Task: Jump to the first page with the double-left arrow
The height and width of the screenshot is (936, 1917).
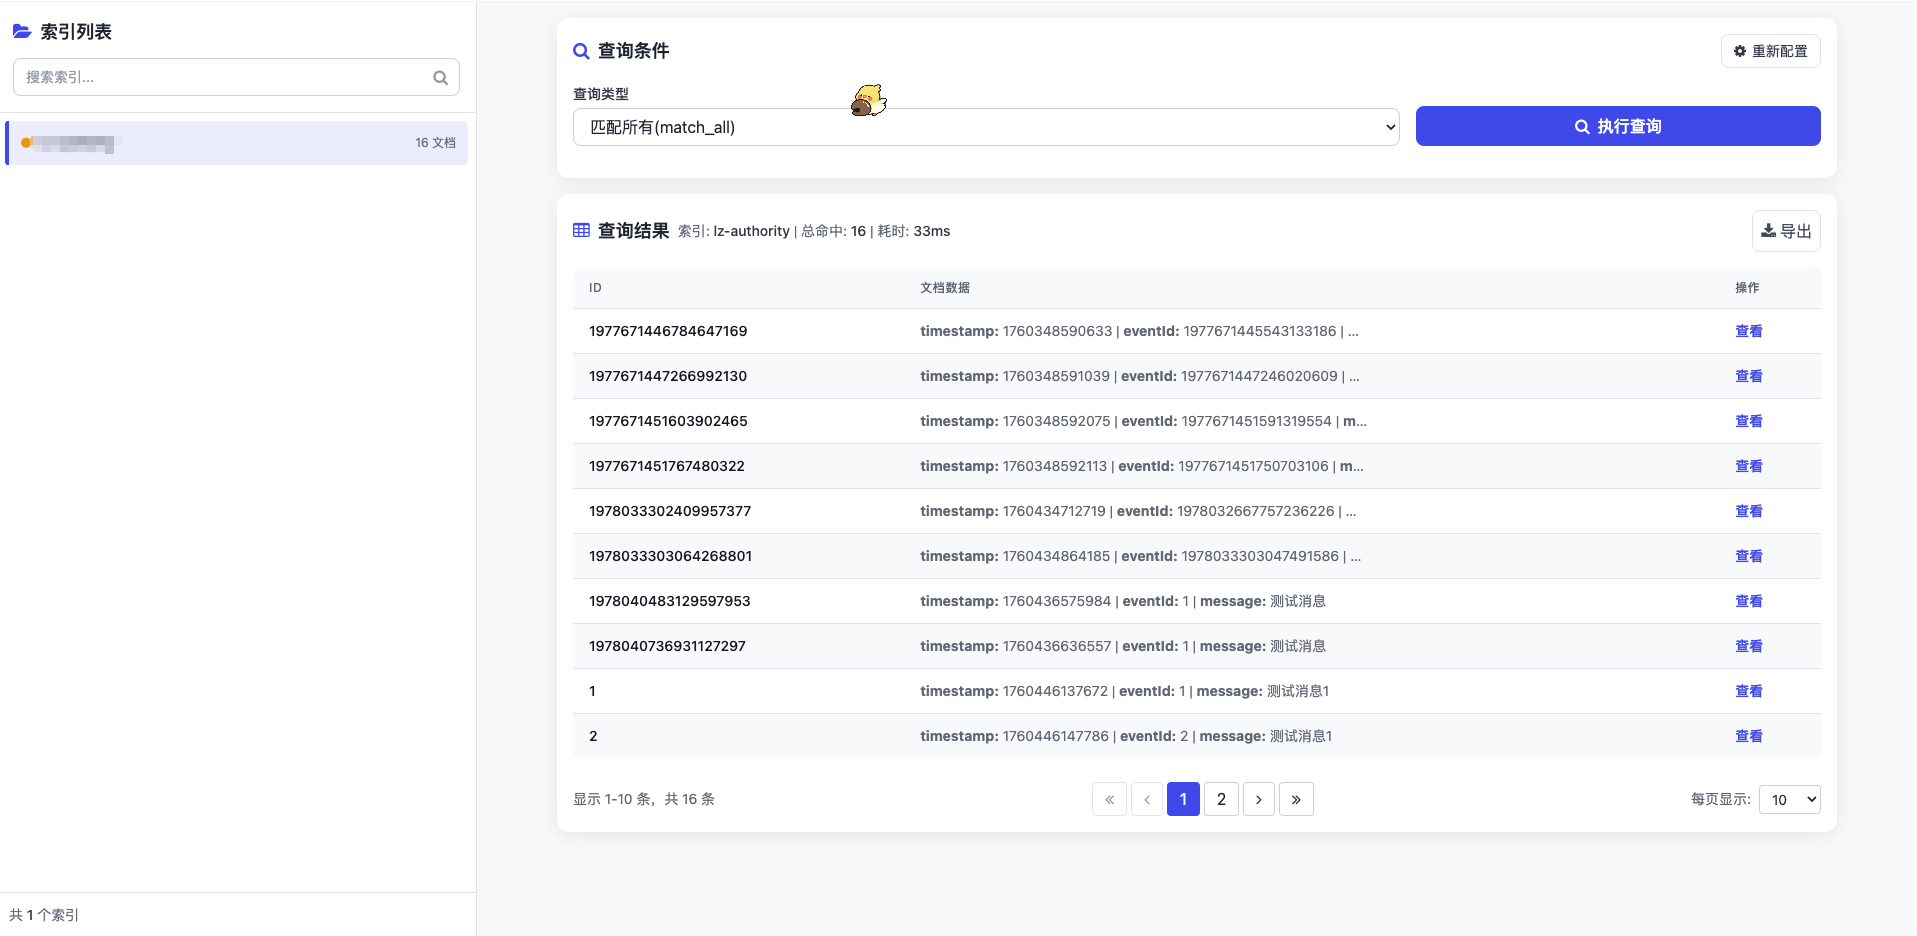Action: 1109,799
